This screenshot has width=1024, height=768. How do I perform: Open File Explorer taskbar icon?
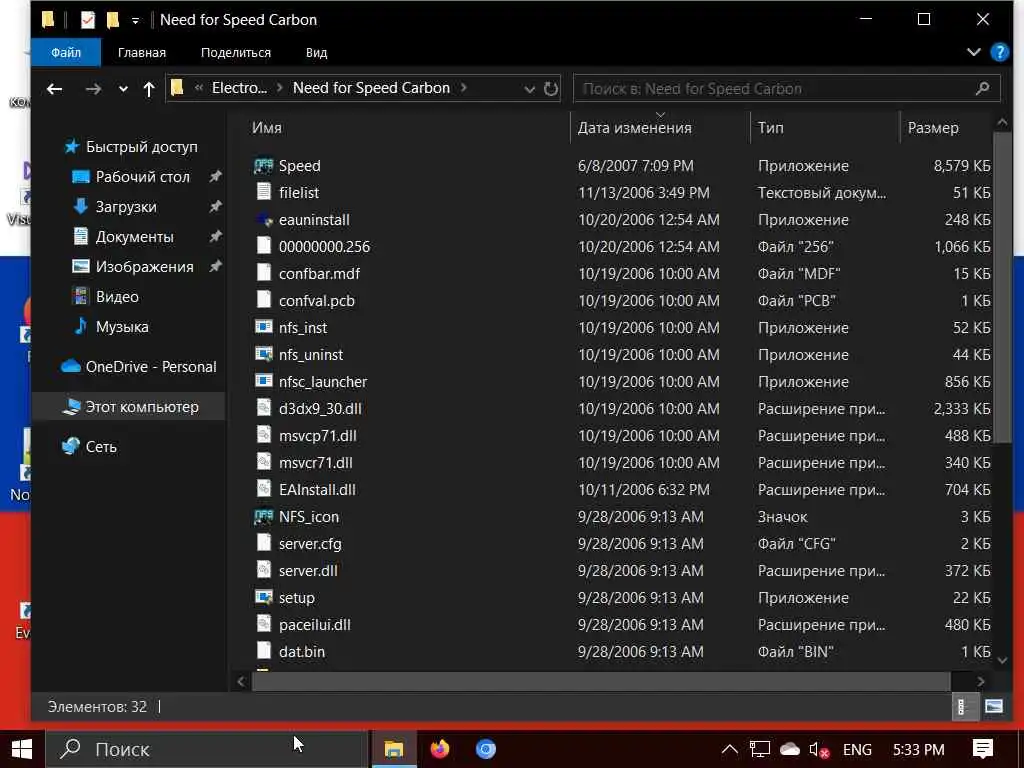394,748
